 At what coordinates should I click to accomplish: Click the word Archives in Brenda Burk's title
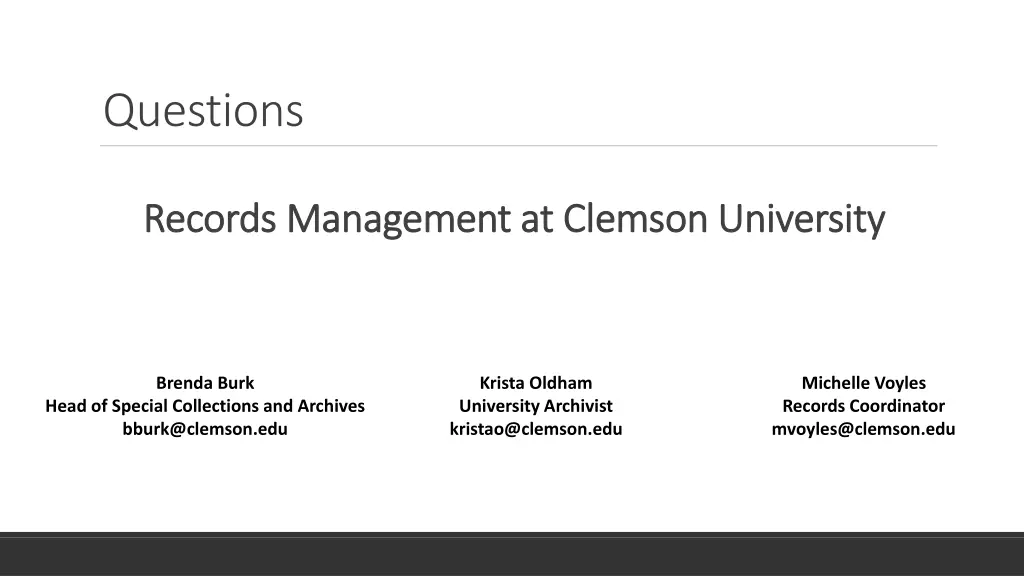point(331,406)
